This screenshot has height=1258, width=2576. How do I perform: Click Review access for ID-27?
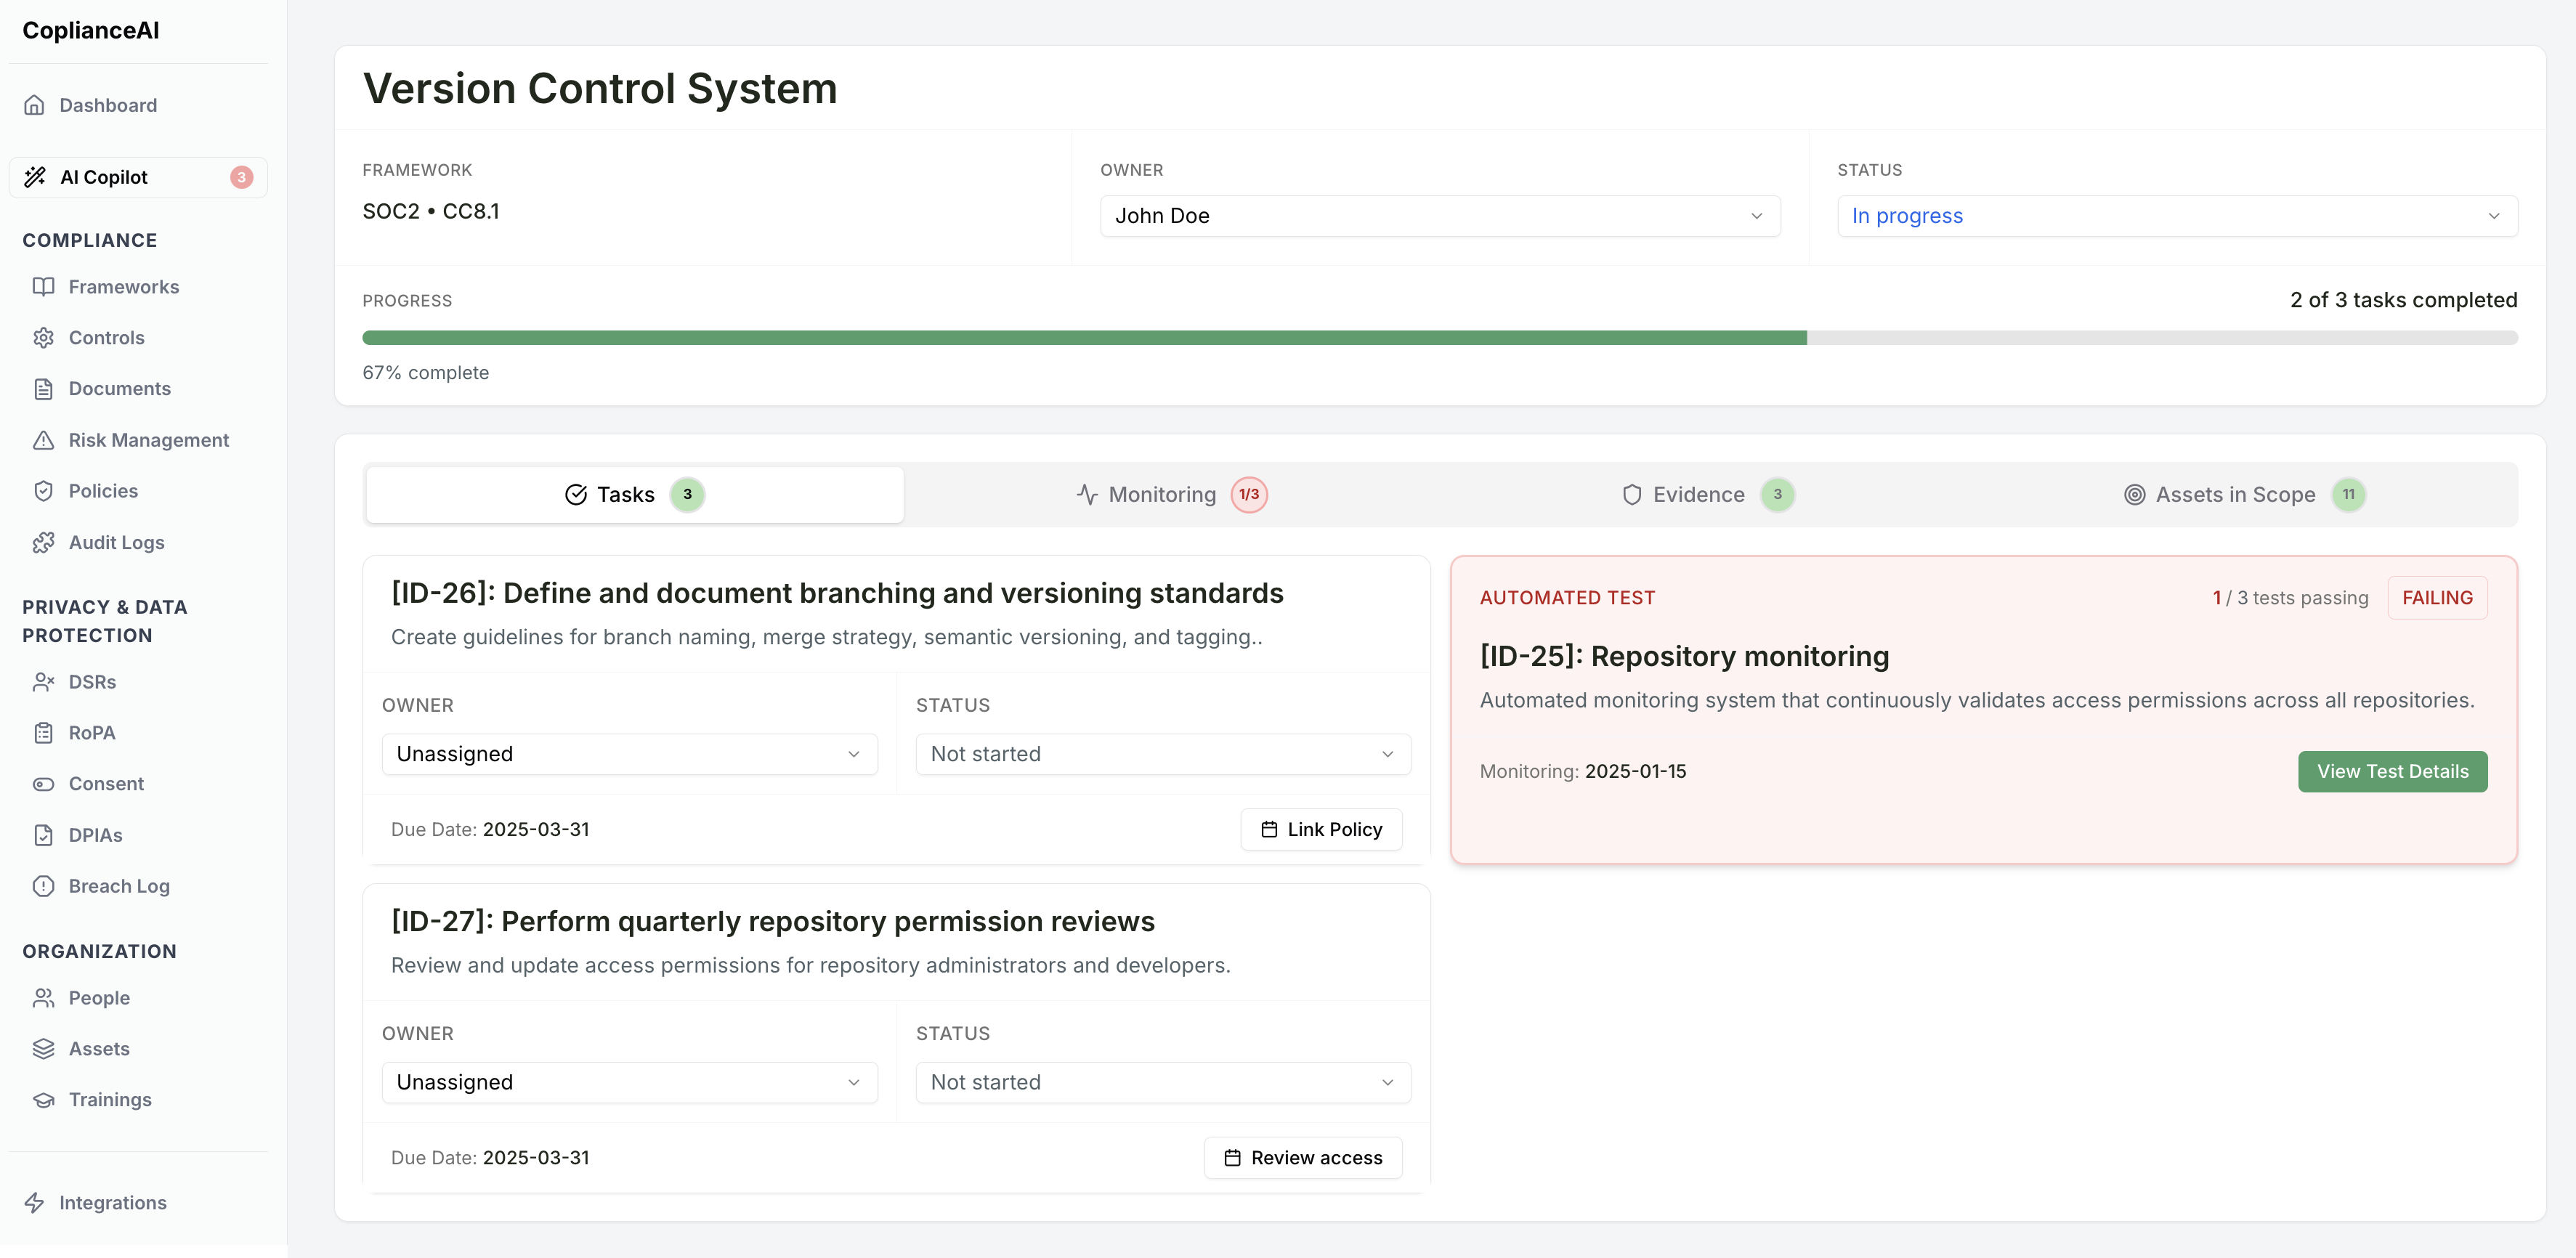(1303, 1157)
